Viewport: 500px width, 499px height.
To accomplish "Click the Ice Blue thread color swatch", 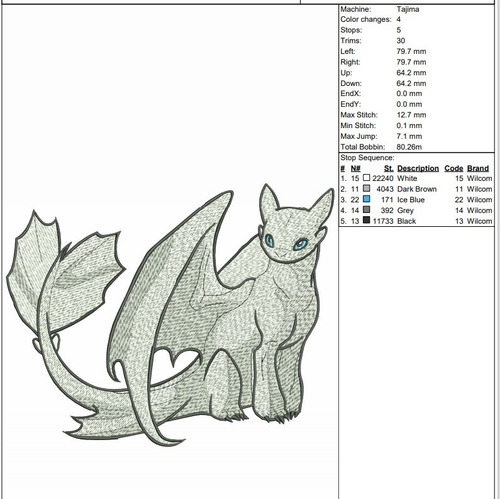I will coord(366,199).
